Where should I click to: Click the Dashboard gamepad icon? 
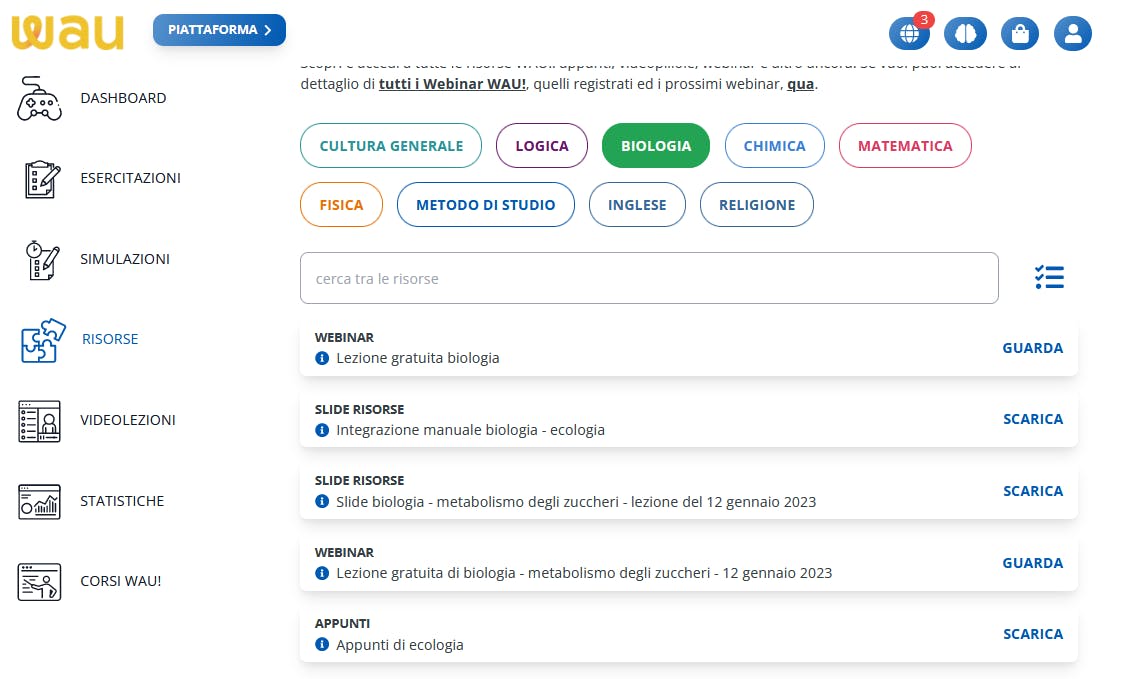[39, 98]
